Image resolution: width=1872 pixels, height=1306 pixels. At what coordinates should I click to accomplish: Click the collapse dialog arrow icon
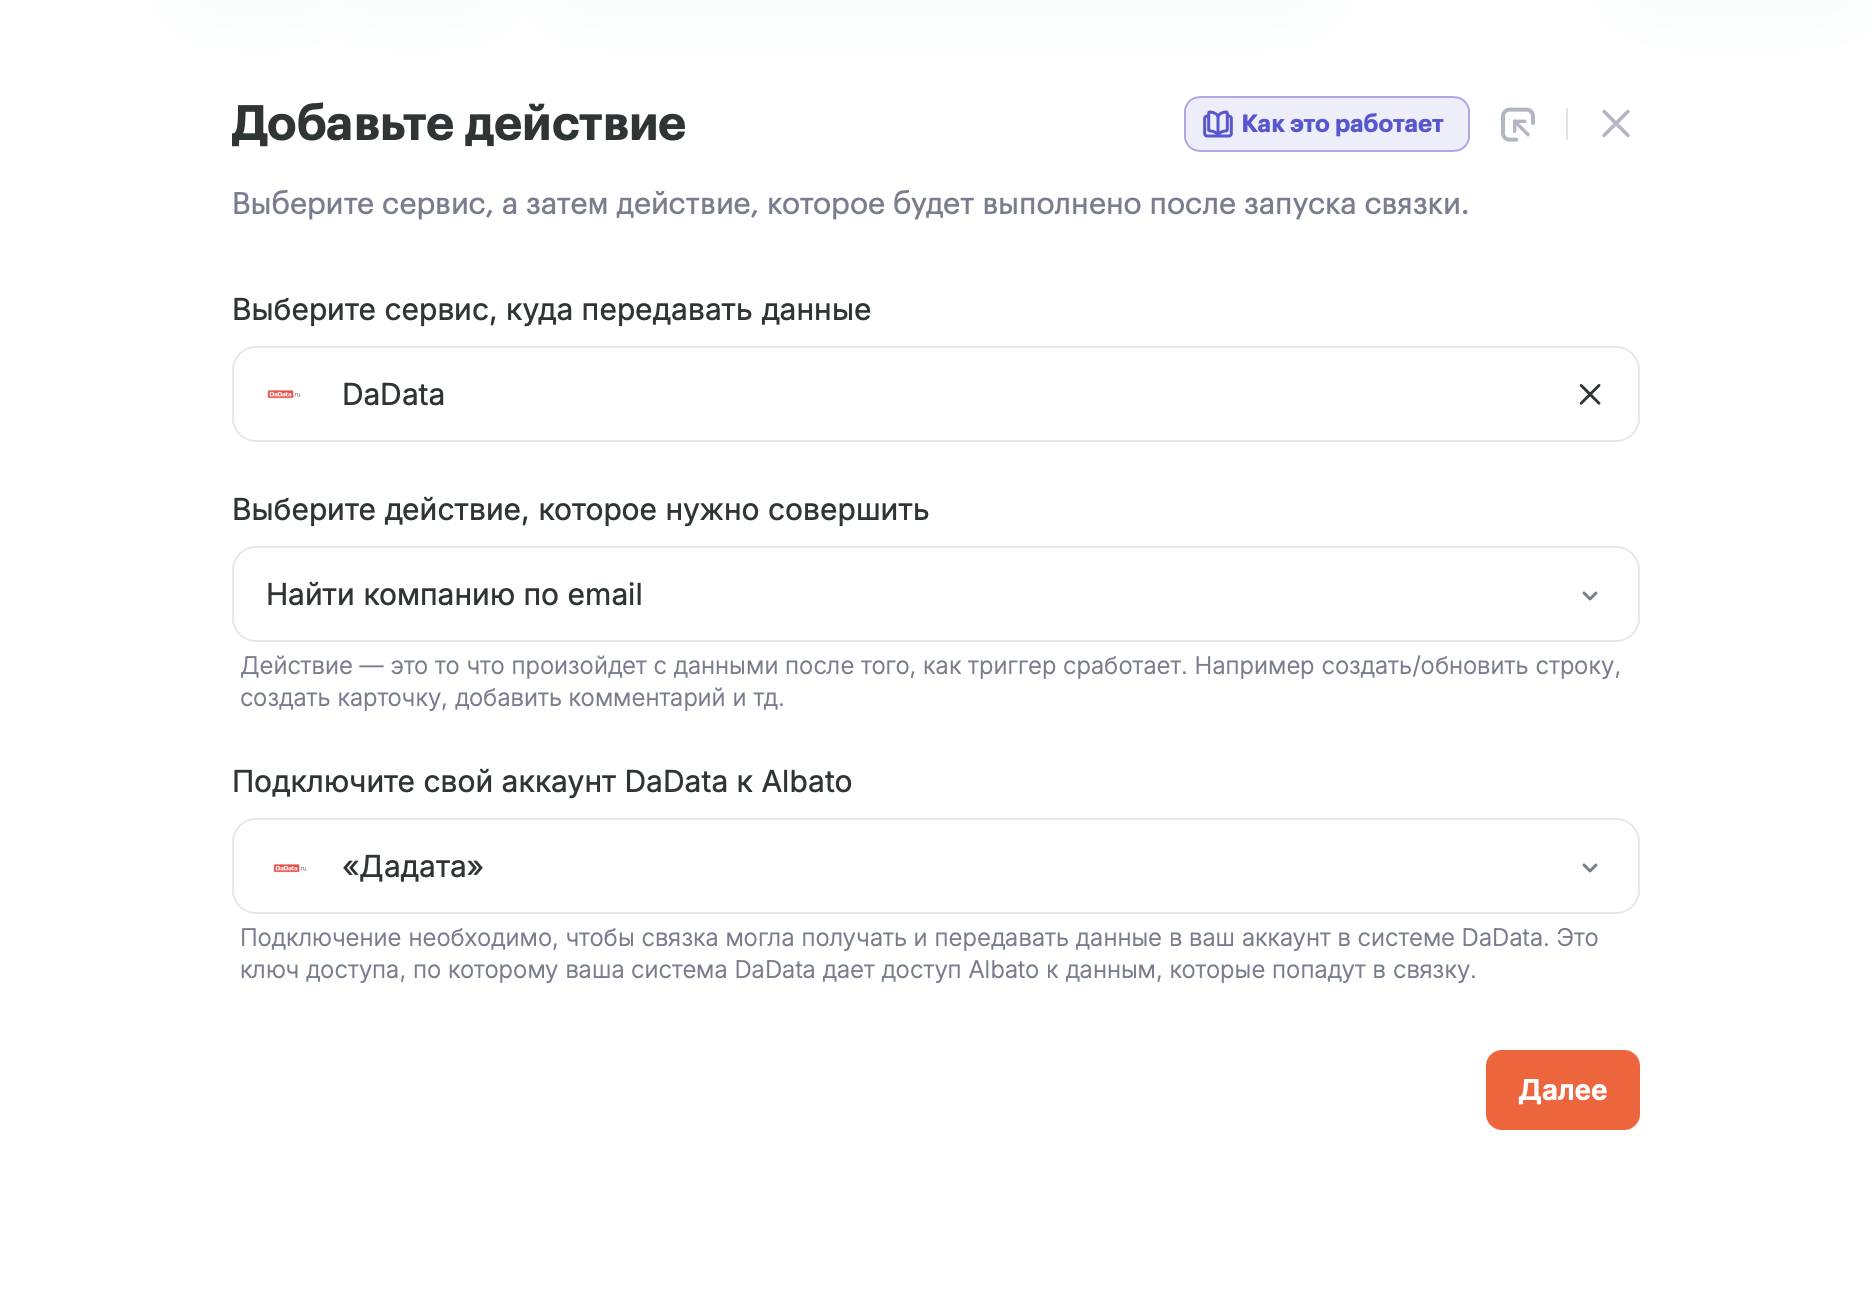pos(1517,124)
